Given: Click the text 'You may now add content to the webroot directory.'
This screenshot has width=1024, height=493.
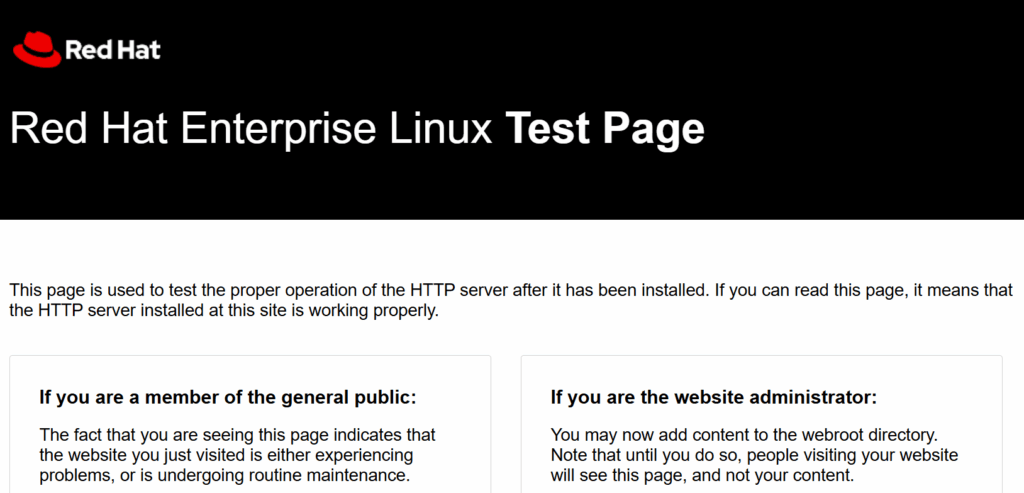Looking at the screenshot, I should (744, 435).
